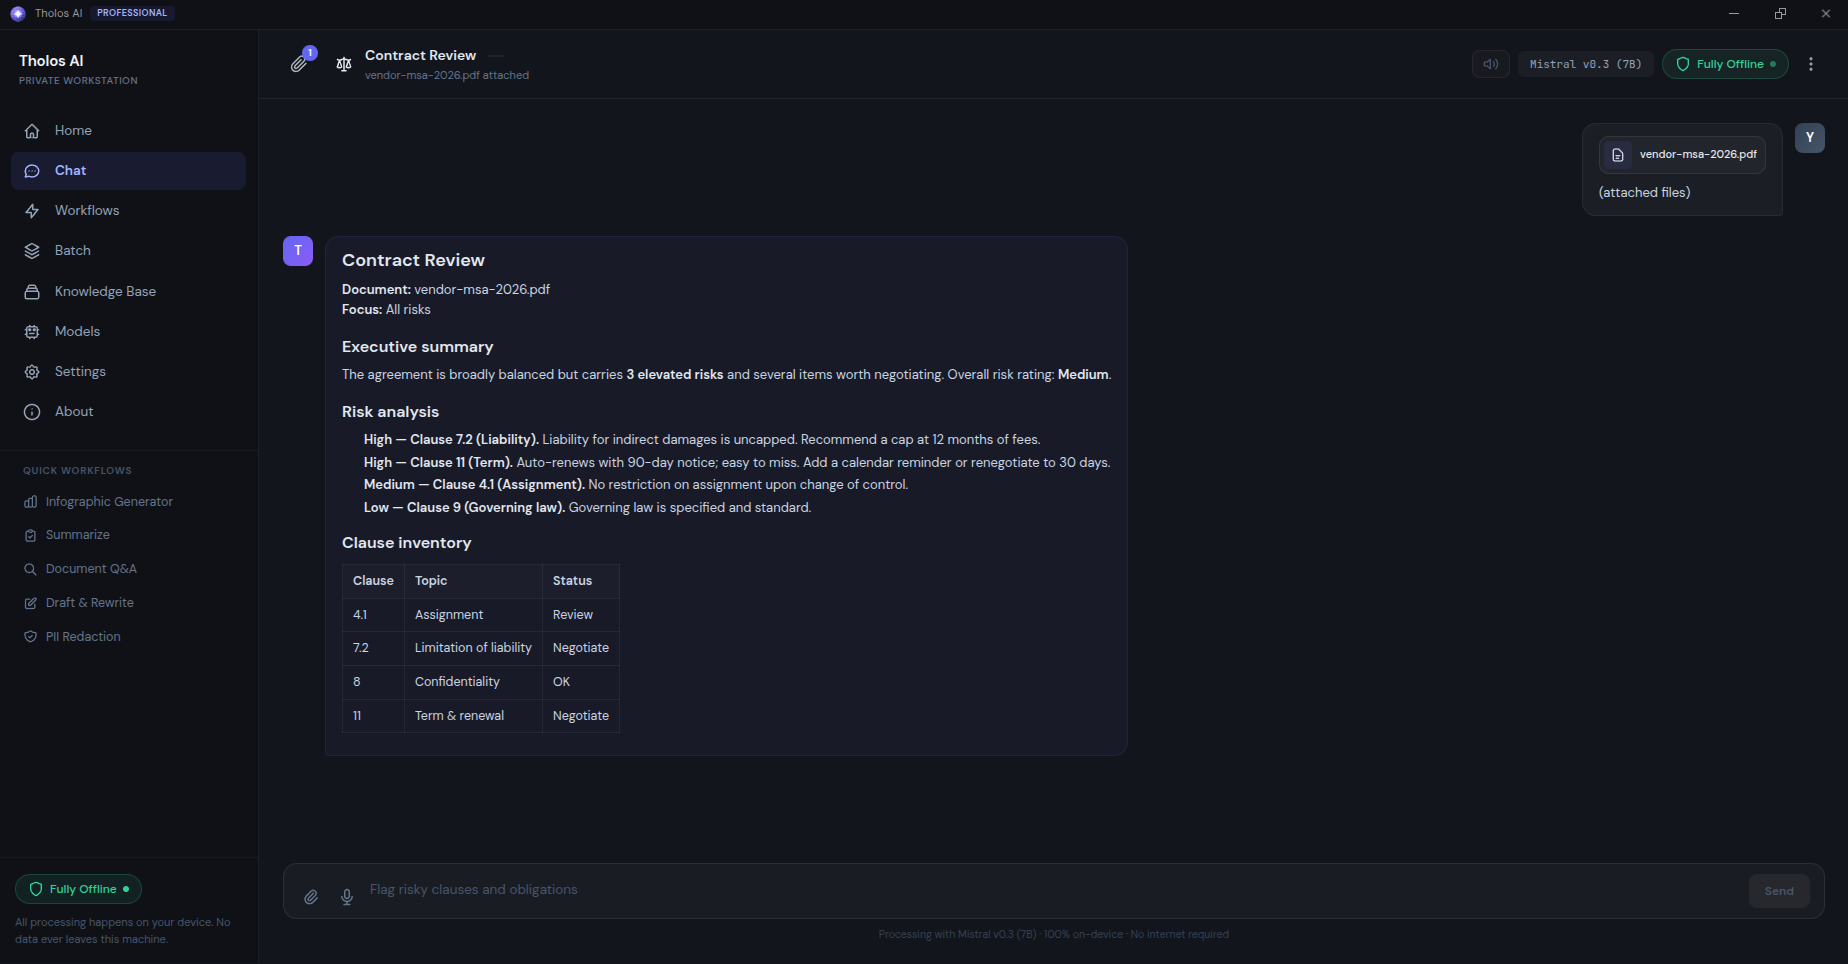Open the Models page
The height and width of the screenshot is (964, 1848).
[x=128, y=331]
